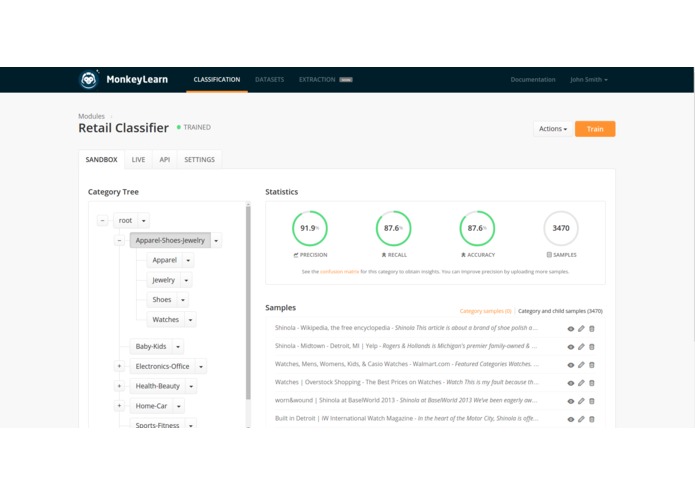Viewport: 695px width, 494px height.
Task: Show Category samples (0) filter
Action: tap(485, 311)
